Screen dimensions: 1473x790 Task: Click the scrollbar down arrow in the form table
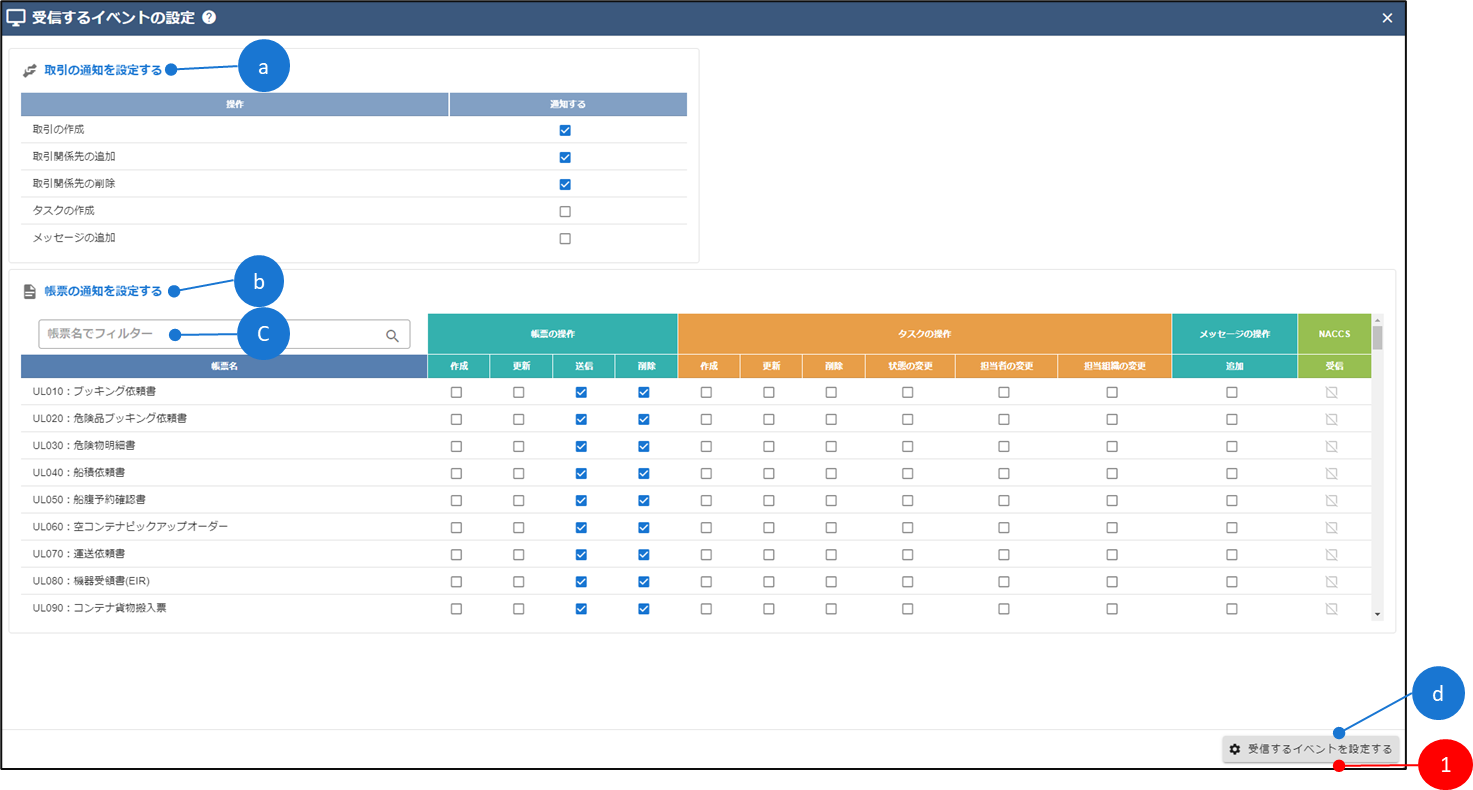click(x=1377, y=614)
